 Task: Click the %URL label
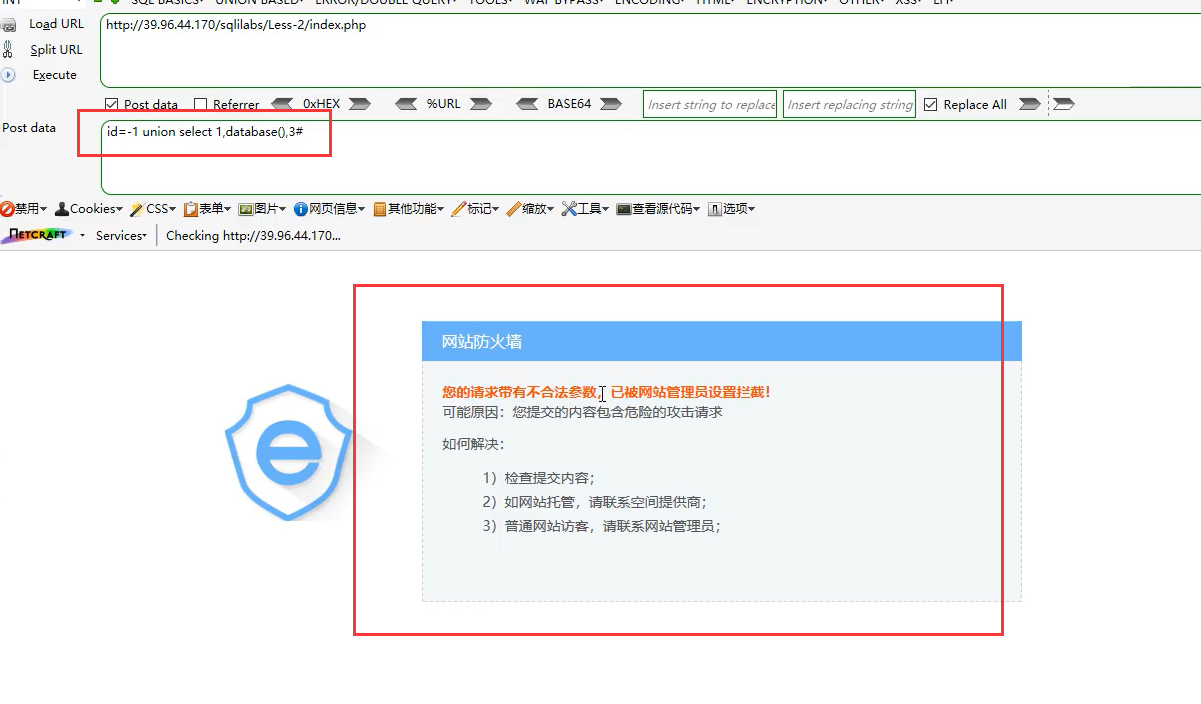click(444, 104)
